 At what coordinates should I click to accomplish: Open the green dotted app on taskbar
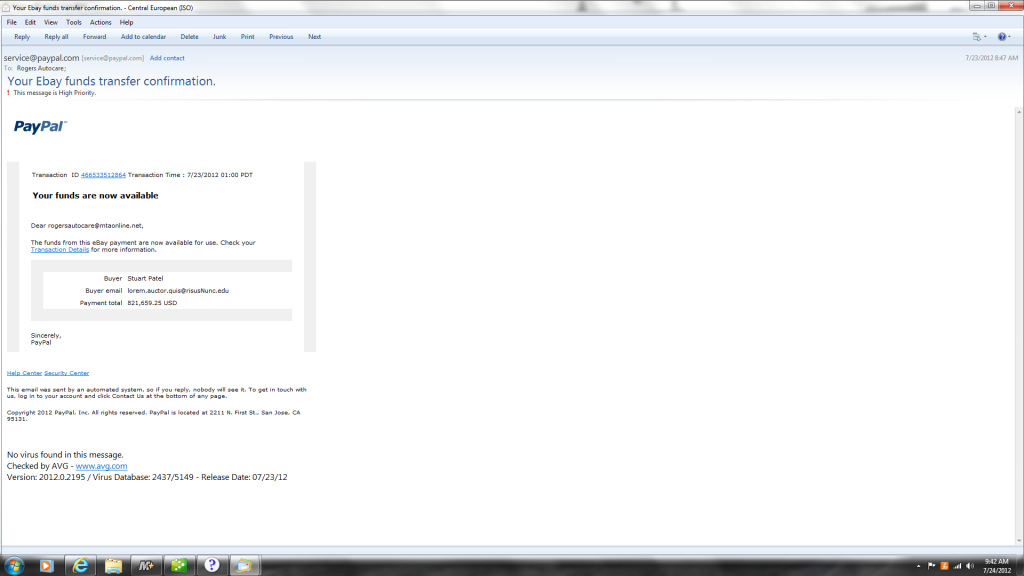[x=179, y=566]
